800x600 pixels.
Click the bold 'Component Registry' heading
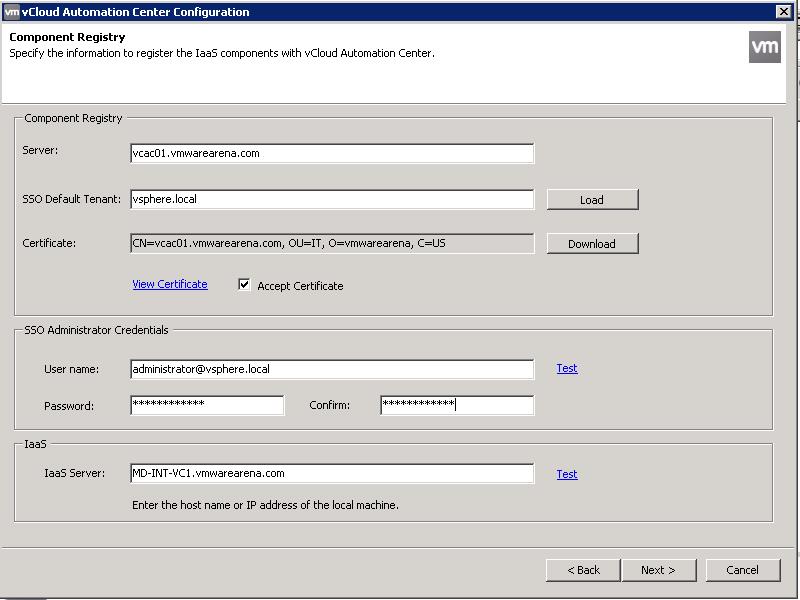pos(67,37)
